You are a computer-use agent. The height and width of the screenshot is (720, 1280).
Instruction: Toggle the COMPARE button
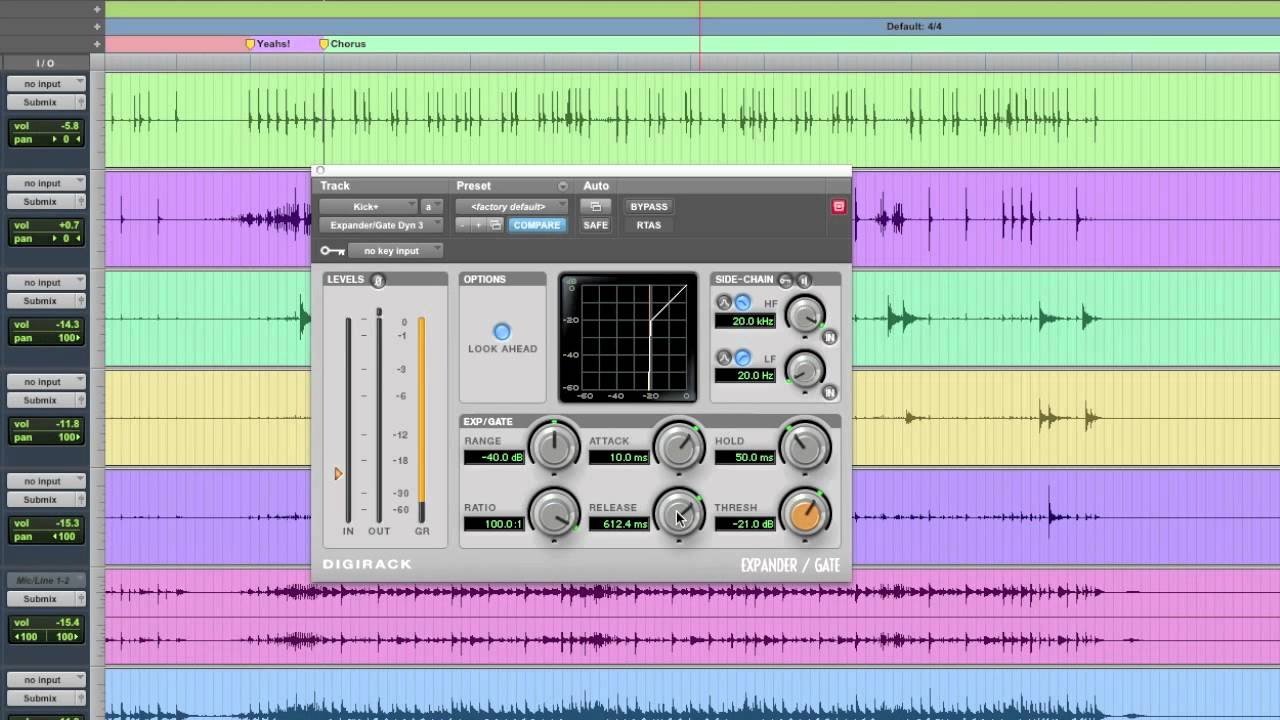point(537,225)
